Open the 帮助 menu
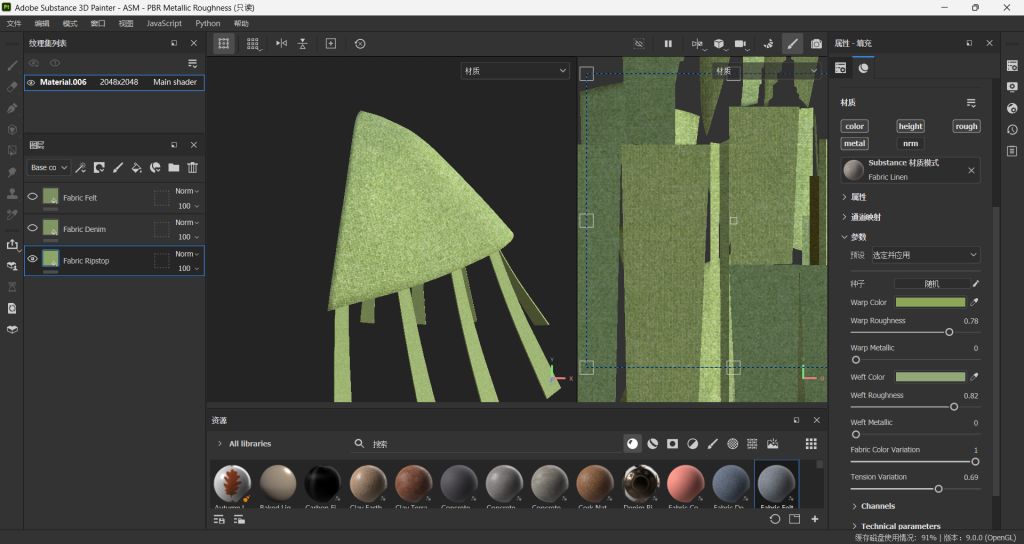Screen dimensions: 1024x544 (242, 24)
